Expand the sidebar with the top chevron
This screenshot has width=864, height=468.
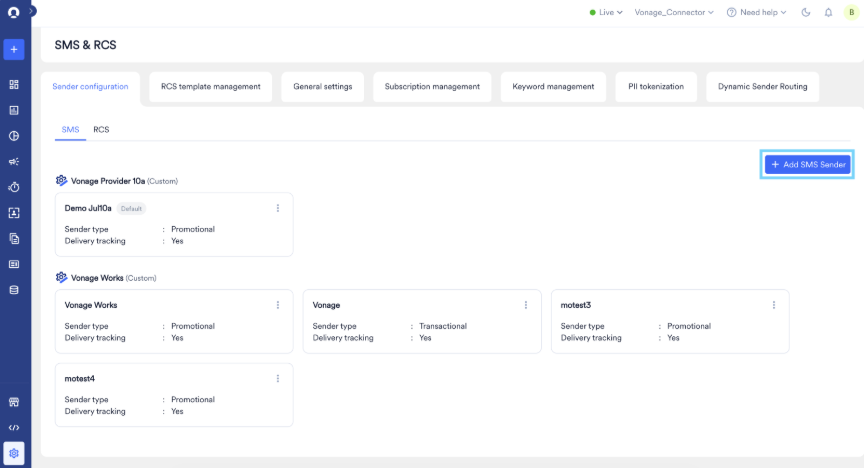click(x=32, y=10)
